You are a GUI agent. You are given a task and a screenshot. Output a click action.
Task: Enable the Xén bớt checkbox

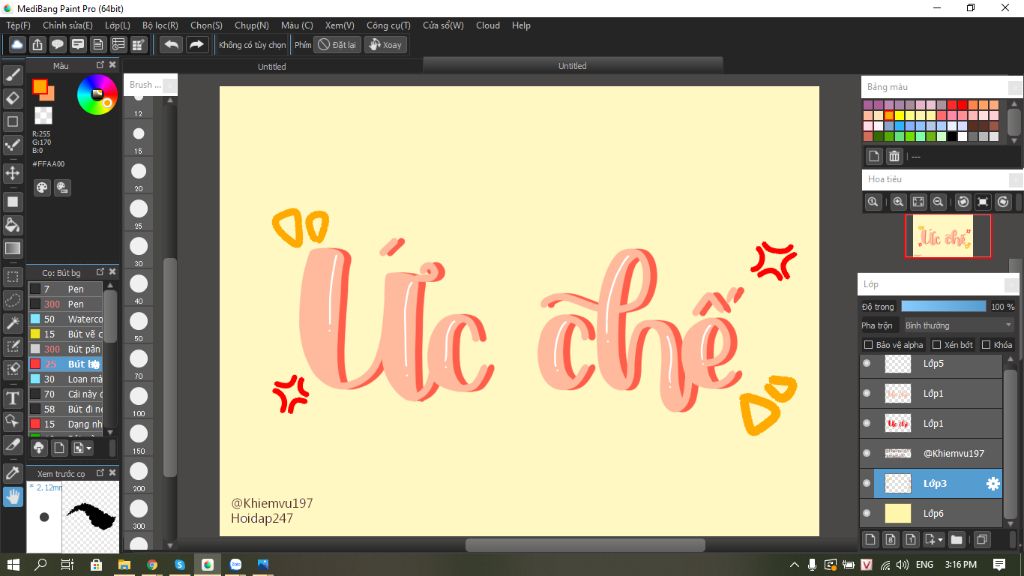[936, 344]
